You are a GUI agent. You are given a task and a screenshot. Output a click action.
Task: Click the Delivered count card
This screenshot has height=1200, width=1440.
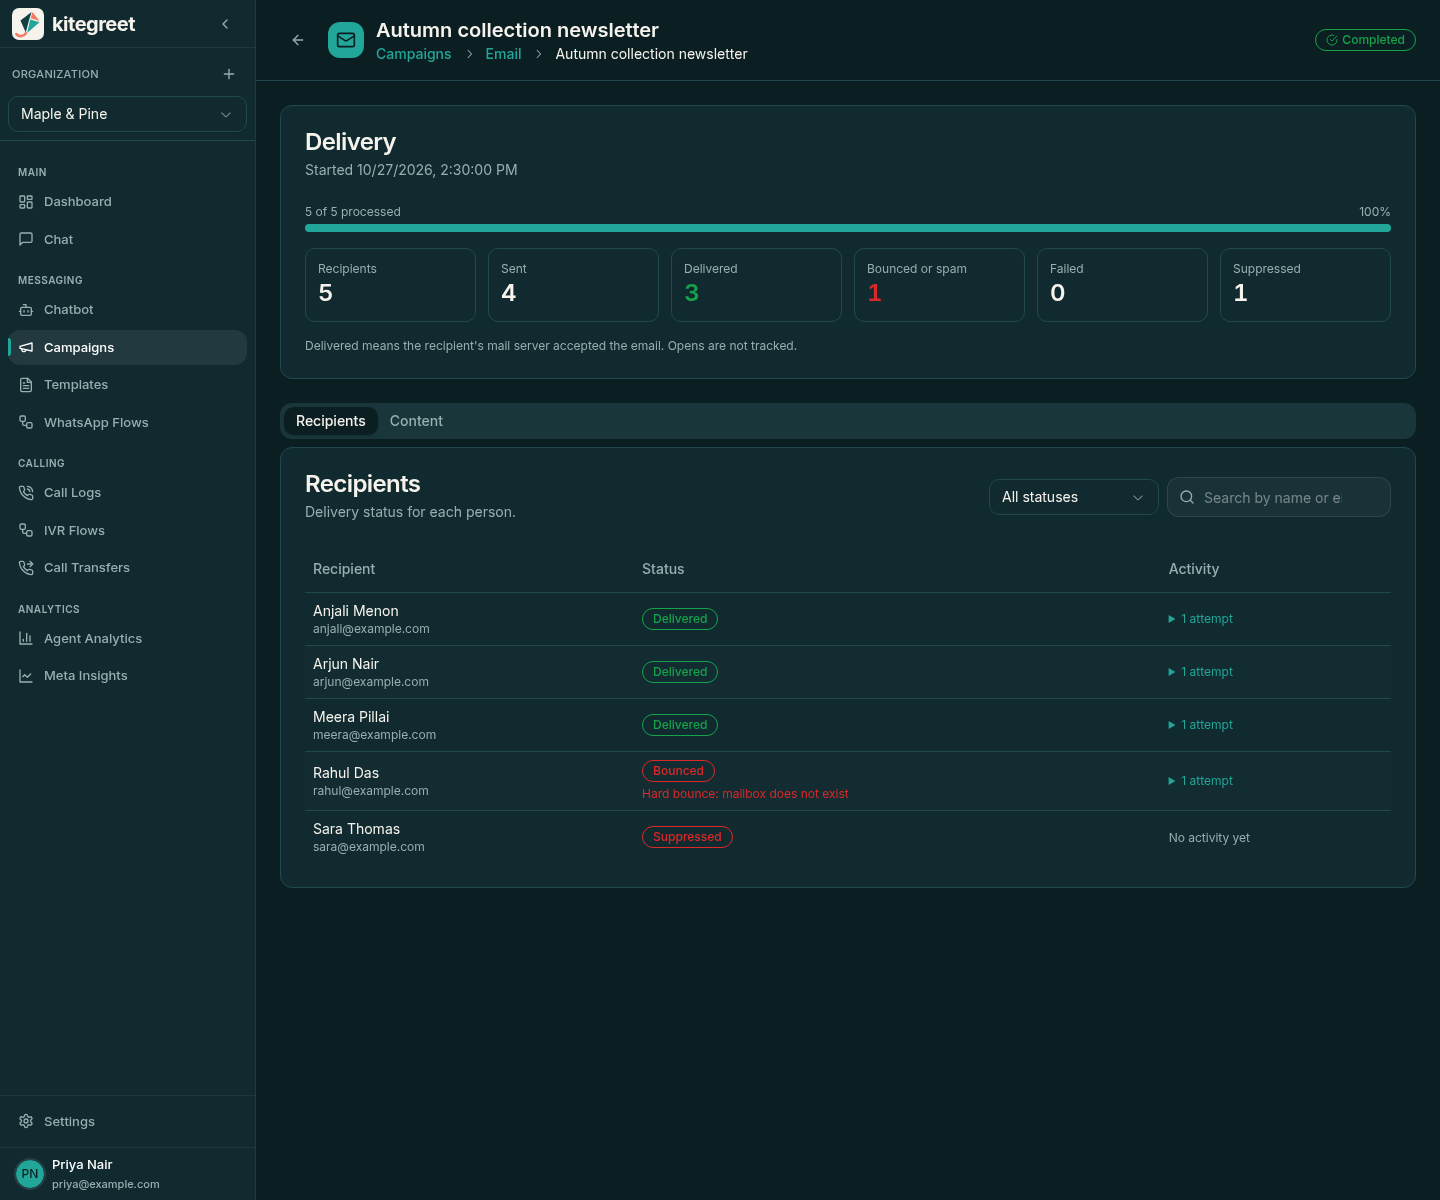(756, 285)
